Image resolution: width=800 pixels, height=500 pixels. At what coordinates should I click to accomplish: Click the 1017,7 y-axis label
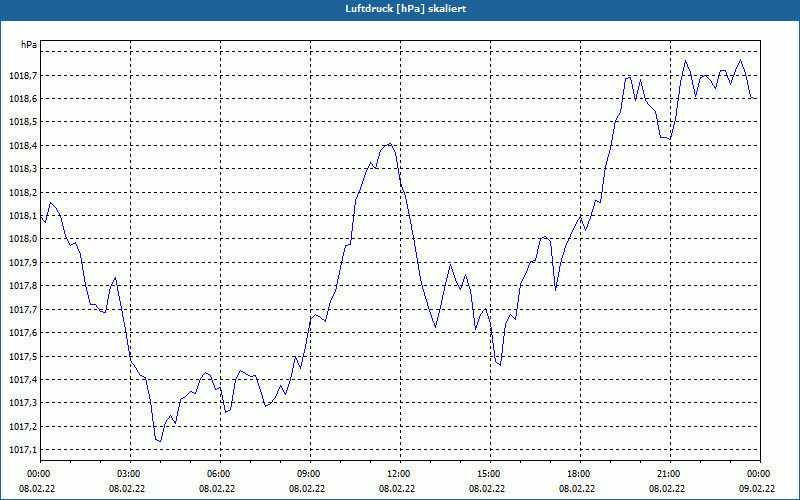tap(23, 309)
